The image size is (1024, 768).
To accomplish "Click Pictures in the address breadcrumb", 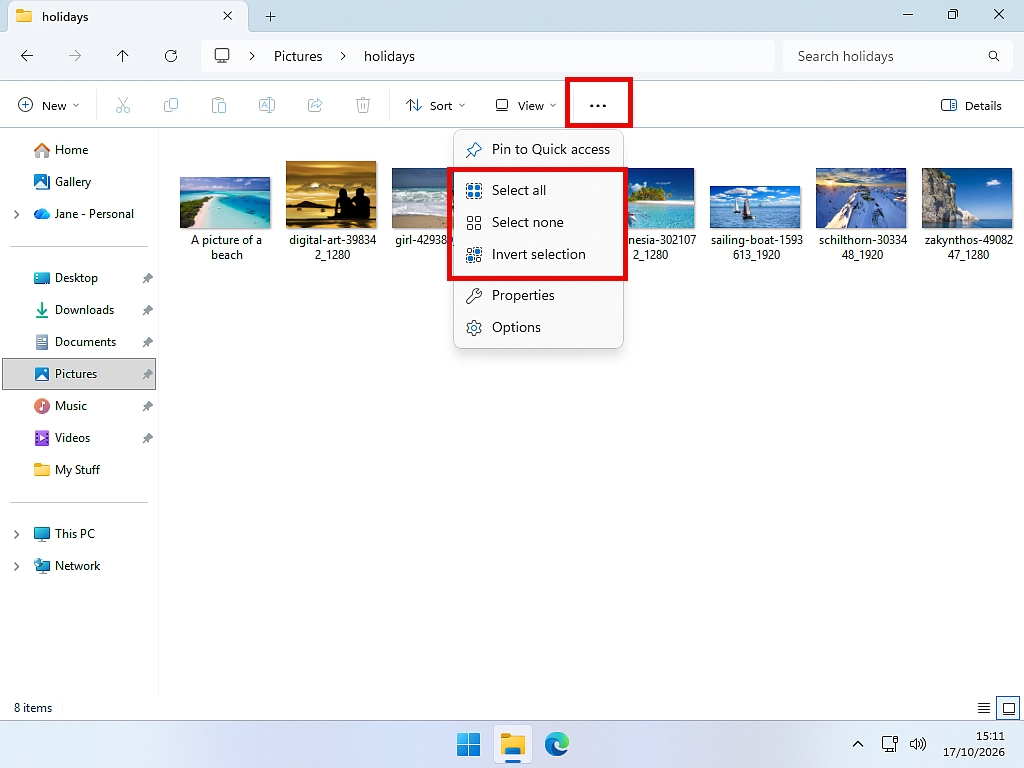I will click(x=298, y=56).
